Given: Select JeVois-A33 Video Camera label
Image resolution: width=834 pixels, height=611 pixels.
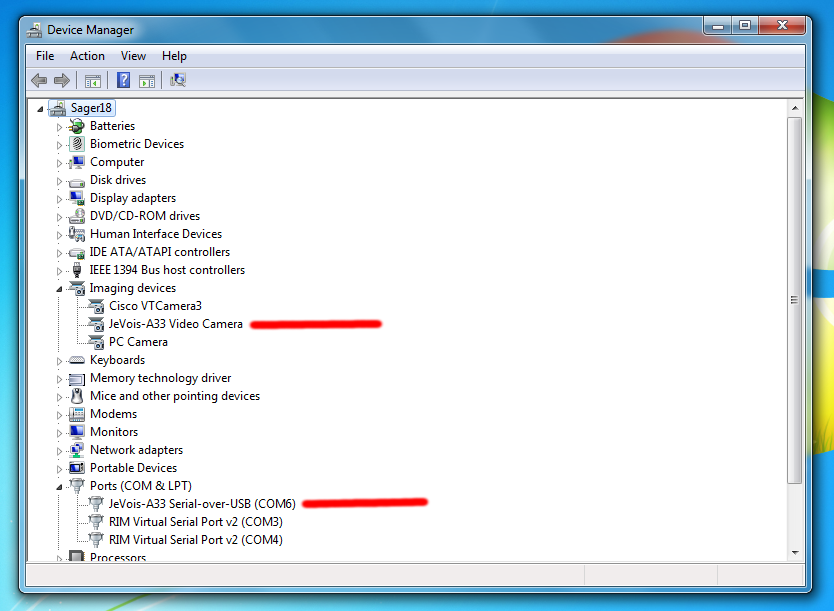Looking at the screenshot, I should click(x=176, y=324).
